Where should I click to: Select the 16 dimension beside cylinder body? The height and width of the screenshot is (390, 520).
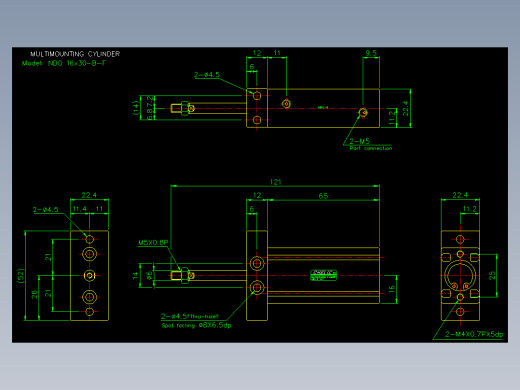coord(392,289)
